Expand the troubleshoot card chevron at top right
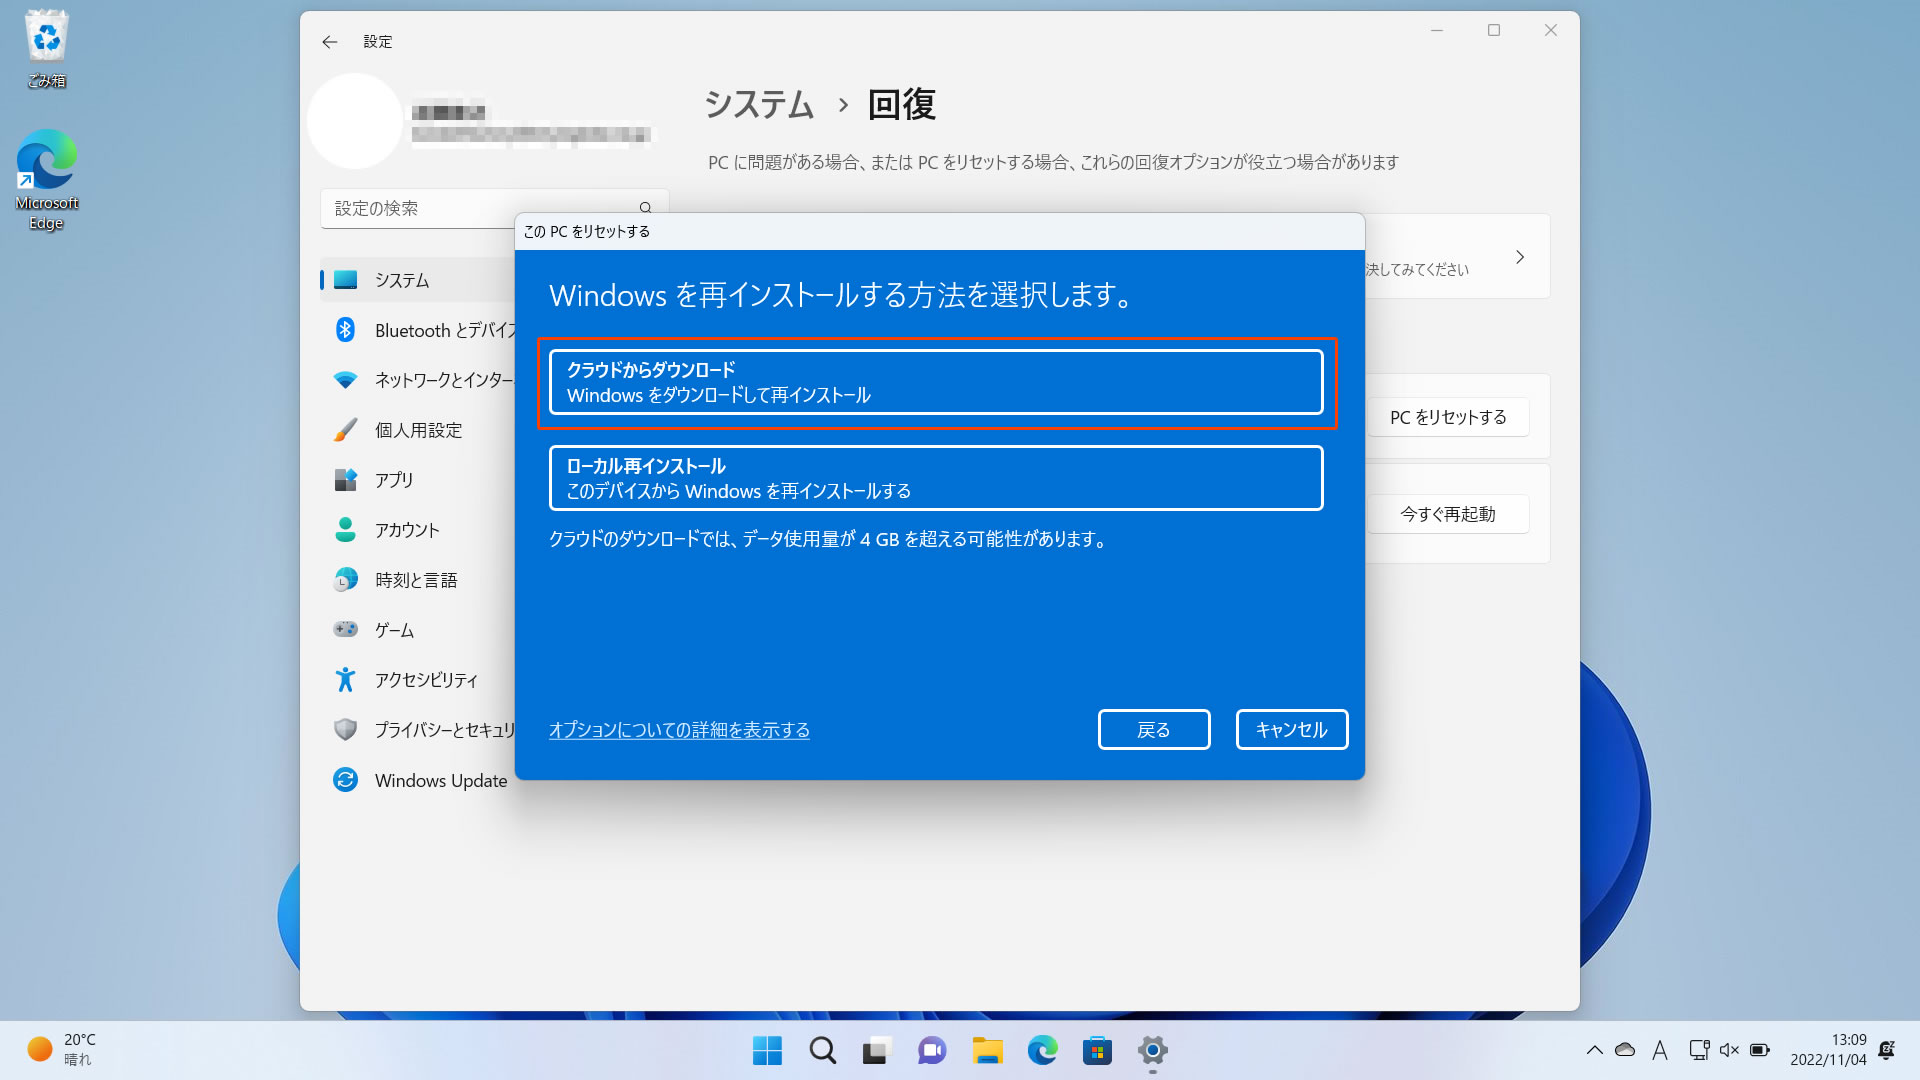The height and width of the screenshot is (1080, 1920). tap(1520, 257)
